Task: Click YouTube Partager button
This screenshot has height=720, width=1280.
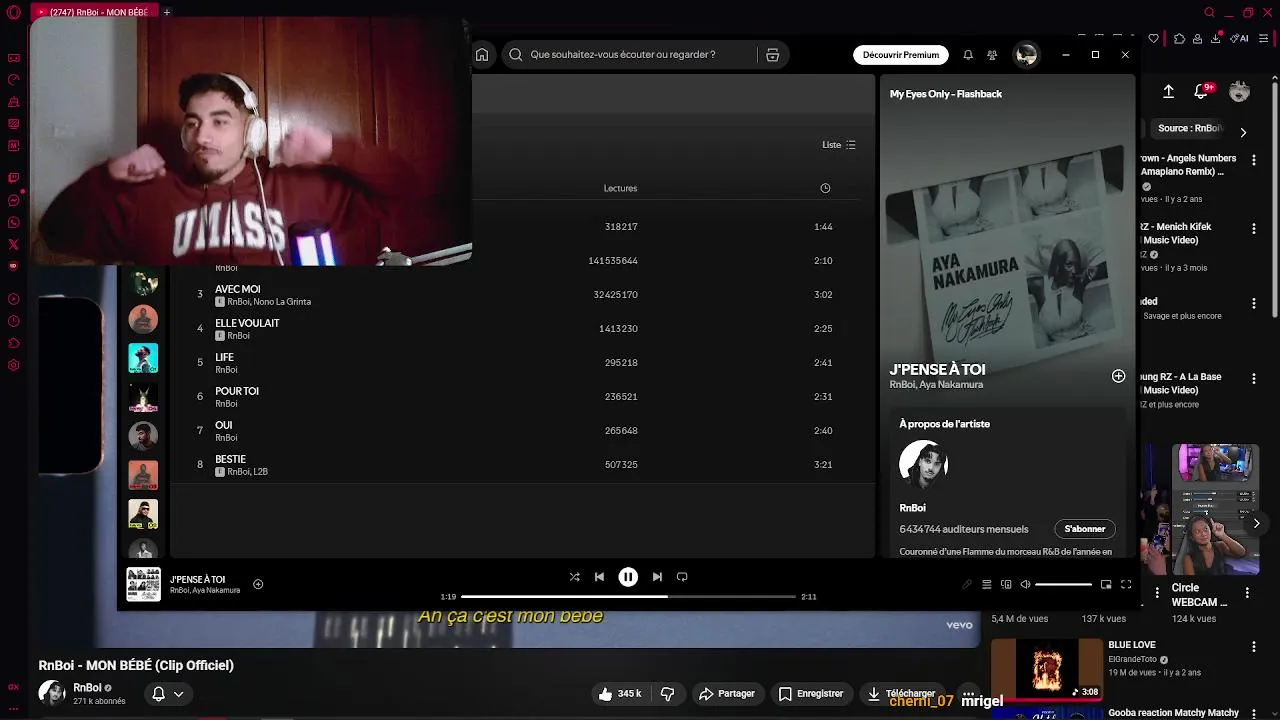Action: (x=727, y=694)
